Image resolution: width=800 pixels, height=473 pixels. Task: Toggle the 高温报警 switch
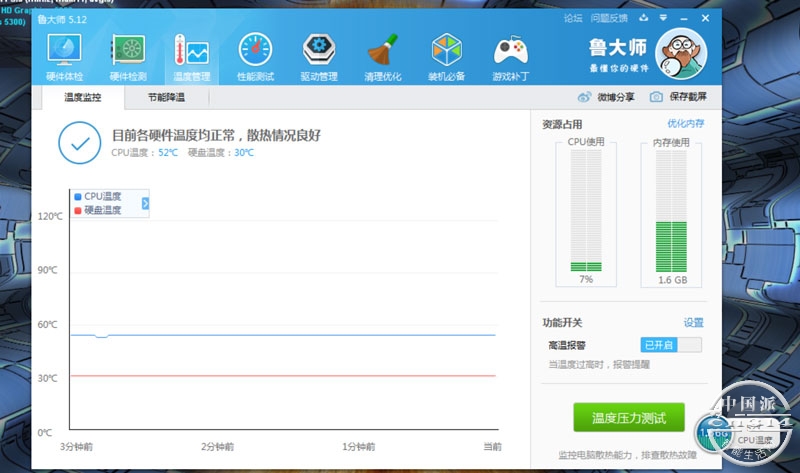click(x=671, y=345)
